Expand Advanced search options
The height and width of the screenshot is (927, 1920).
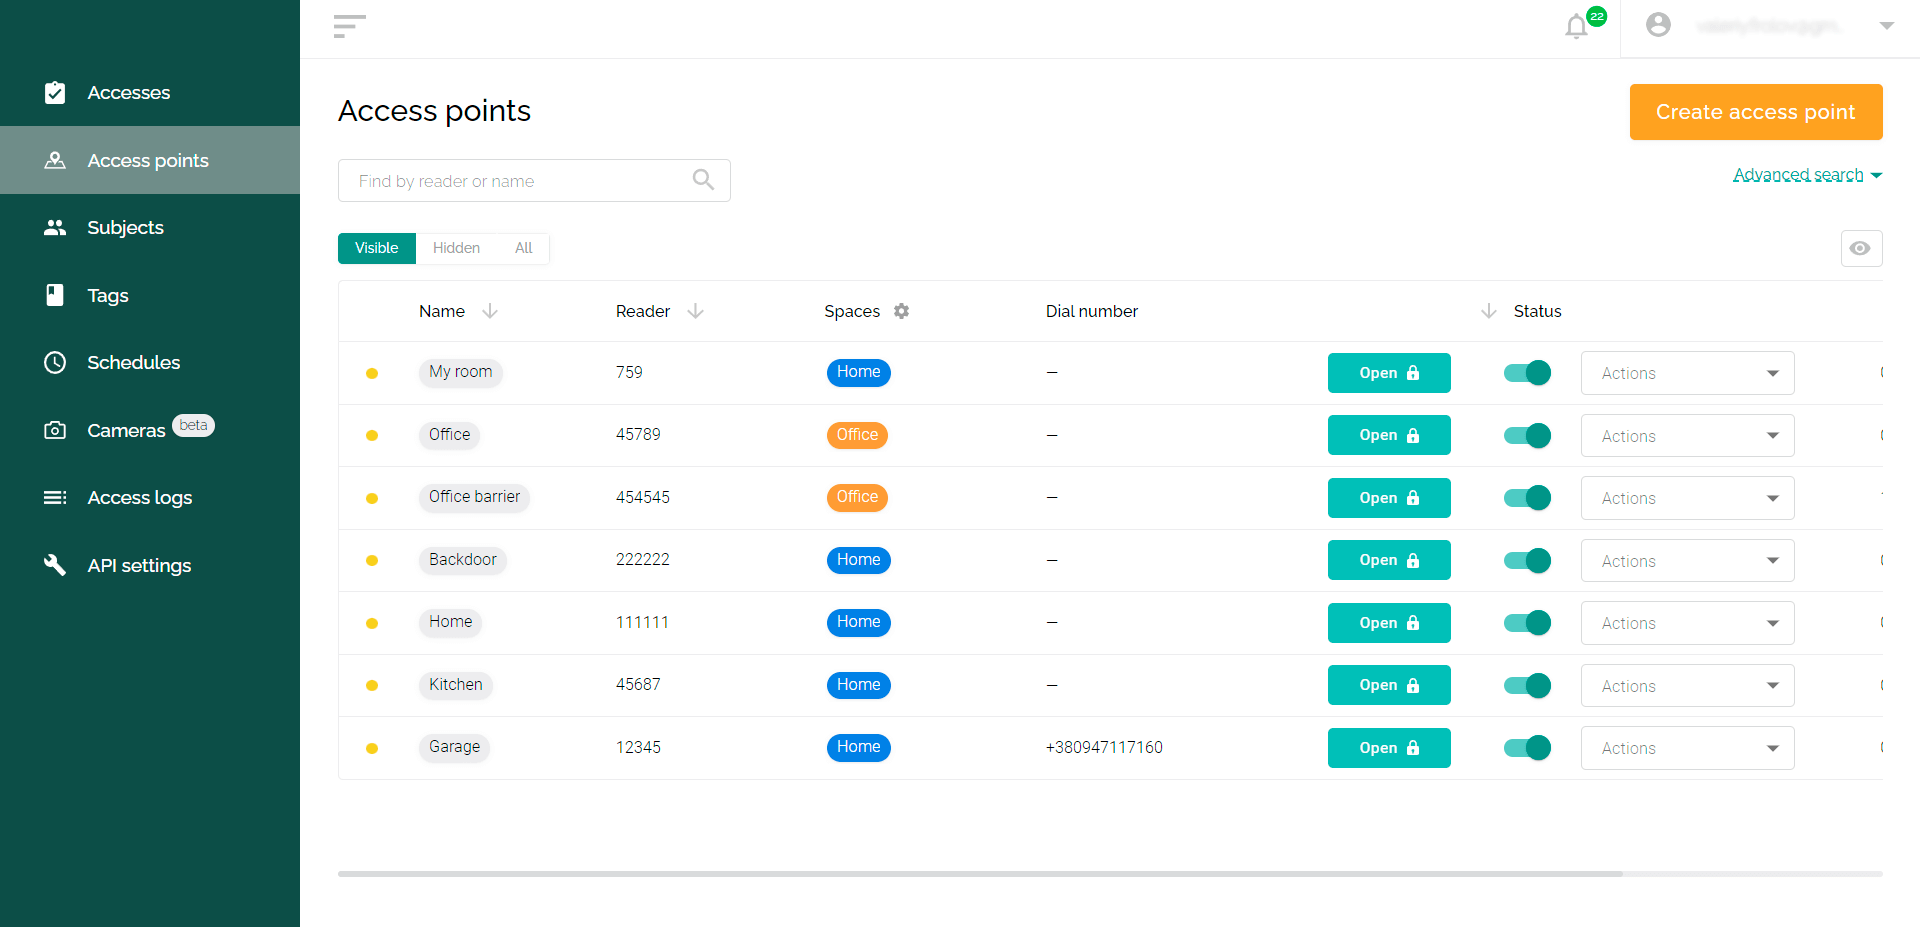click(1807, 175)
